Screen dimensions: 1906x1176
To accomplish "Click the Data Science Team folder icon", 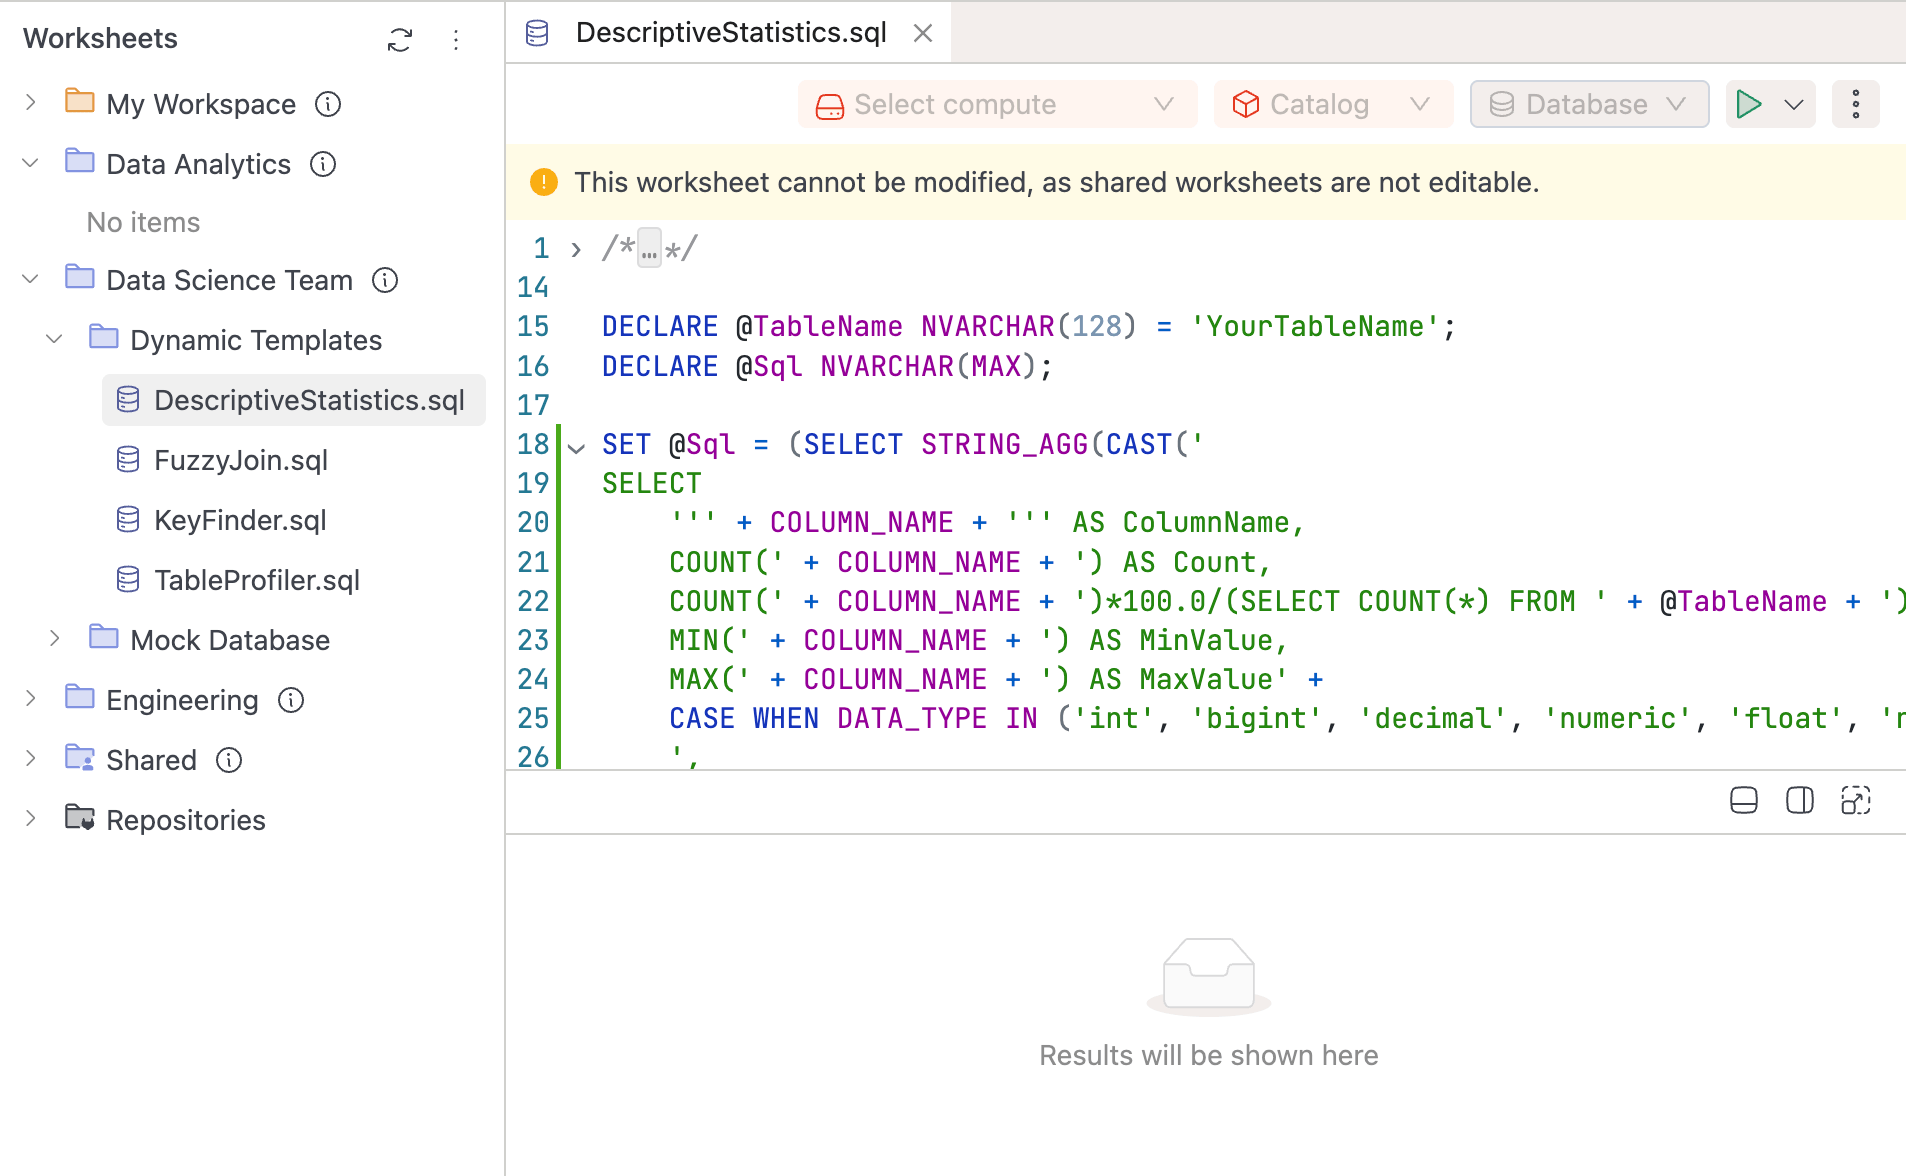I will (x=80, y=277).
